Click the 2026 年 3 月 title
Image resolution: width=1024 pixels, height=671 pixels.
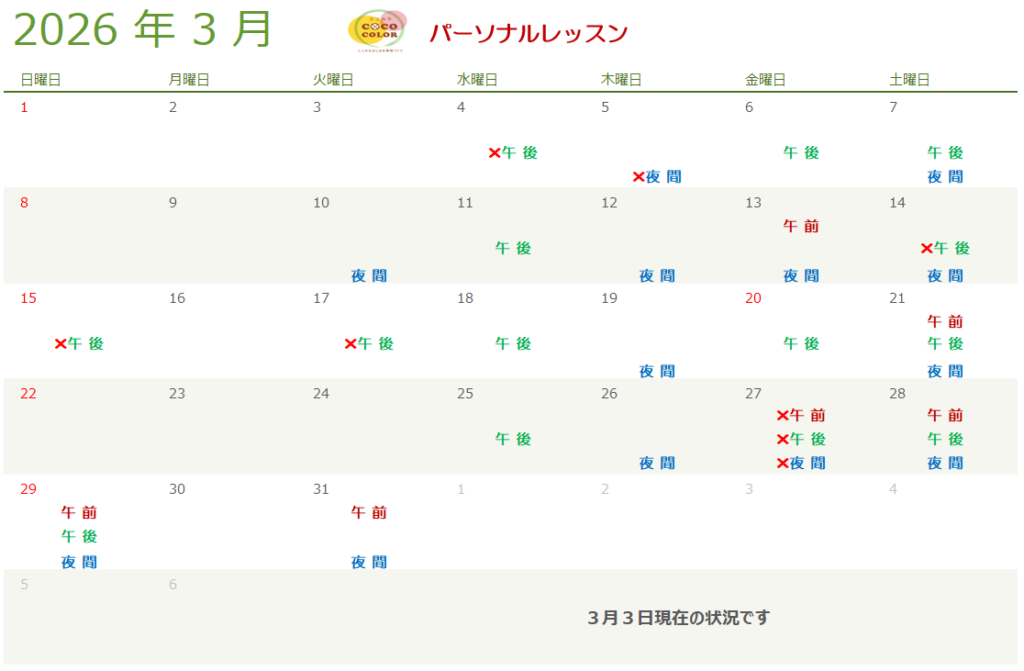pos(143,30)
